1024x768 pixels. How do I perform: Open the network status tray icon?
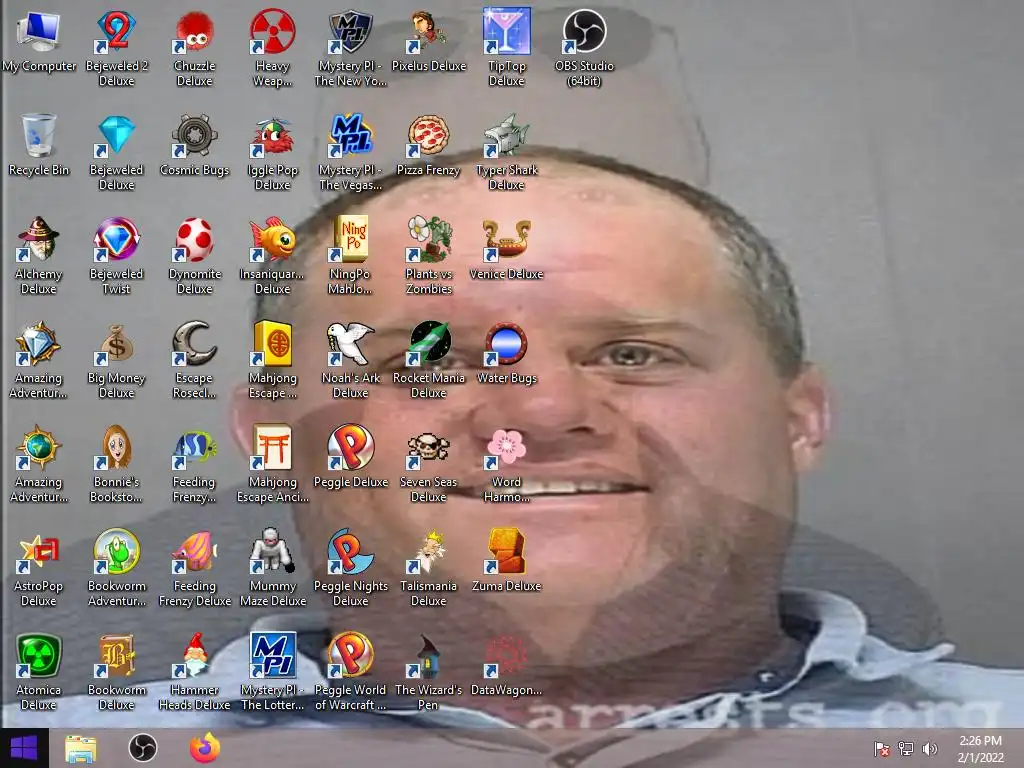(x=906, y=749)
